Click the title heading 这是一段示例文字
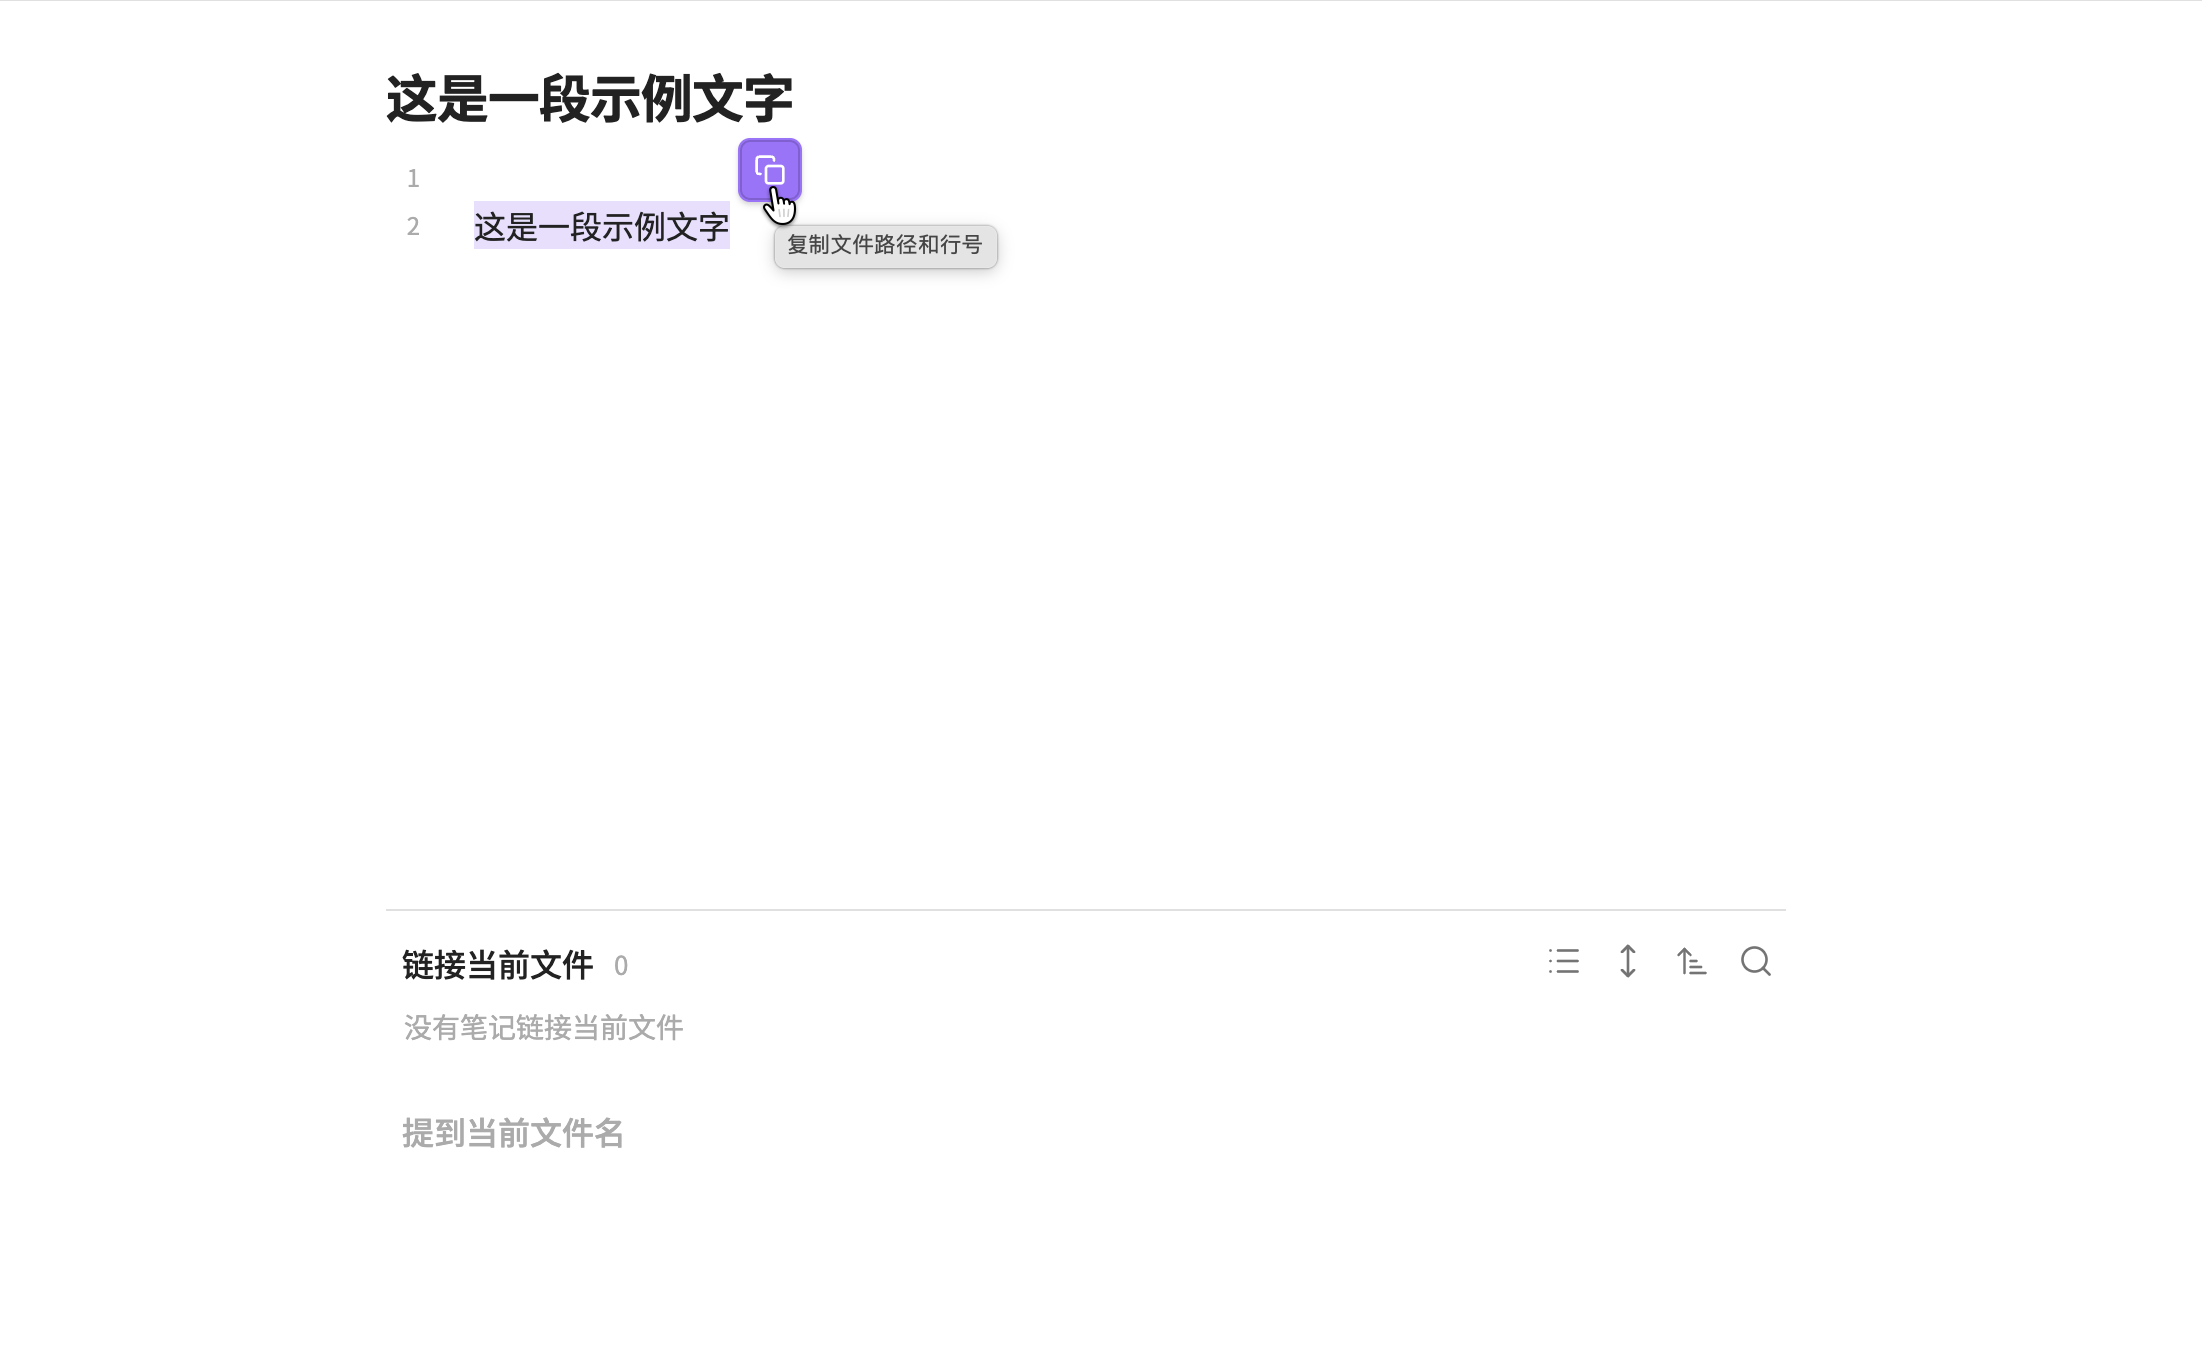 point(589,99)
